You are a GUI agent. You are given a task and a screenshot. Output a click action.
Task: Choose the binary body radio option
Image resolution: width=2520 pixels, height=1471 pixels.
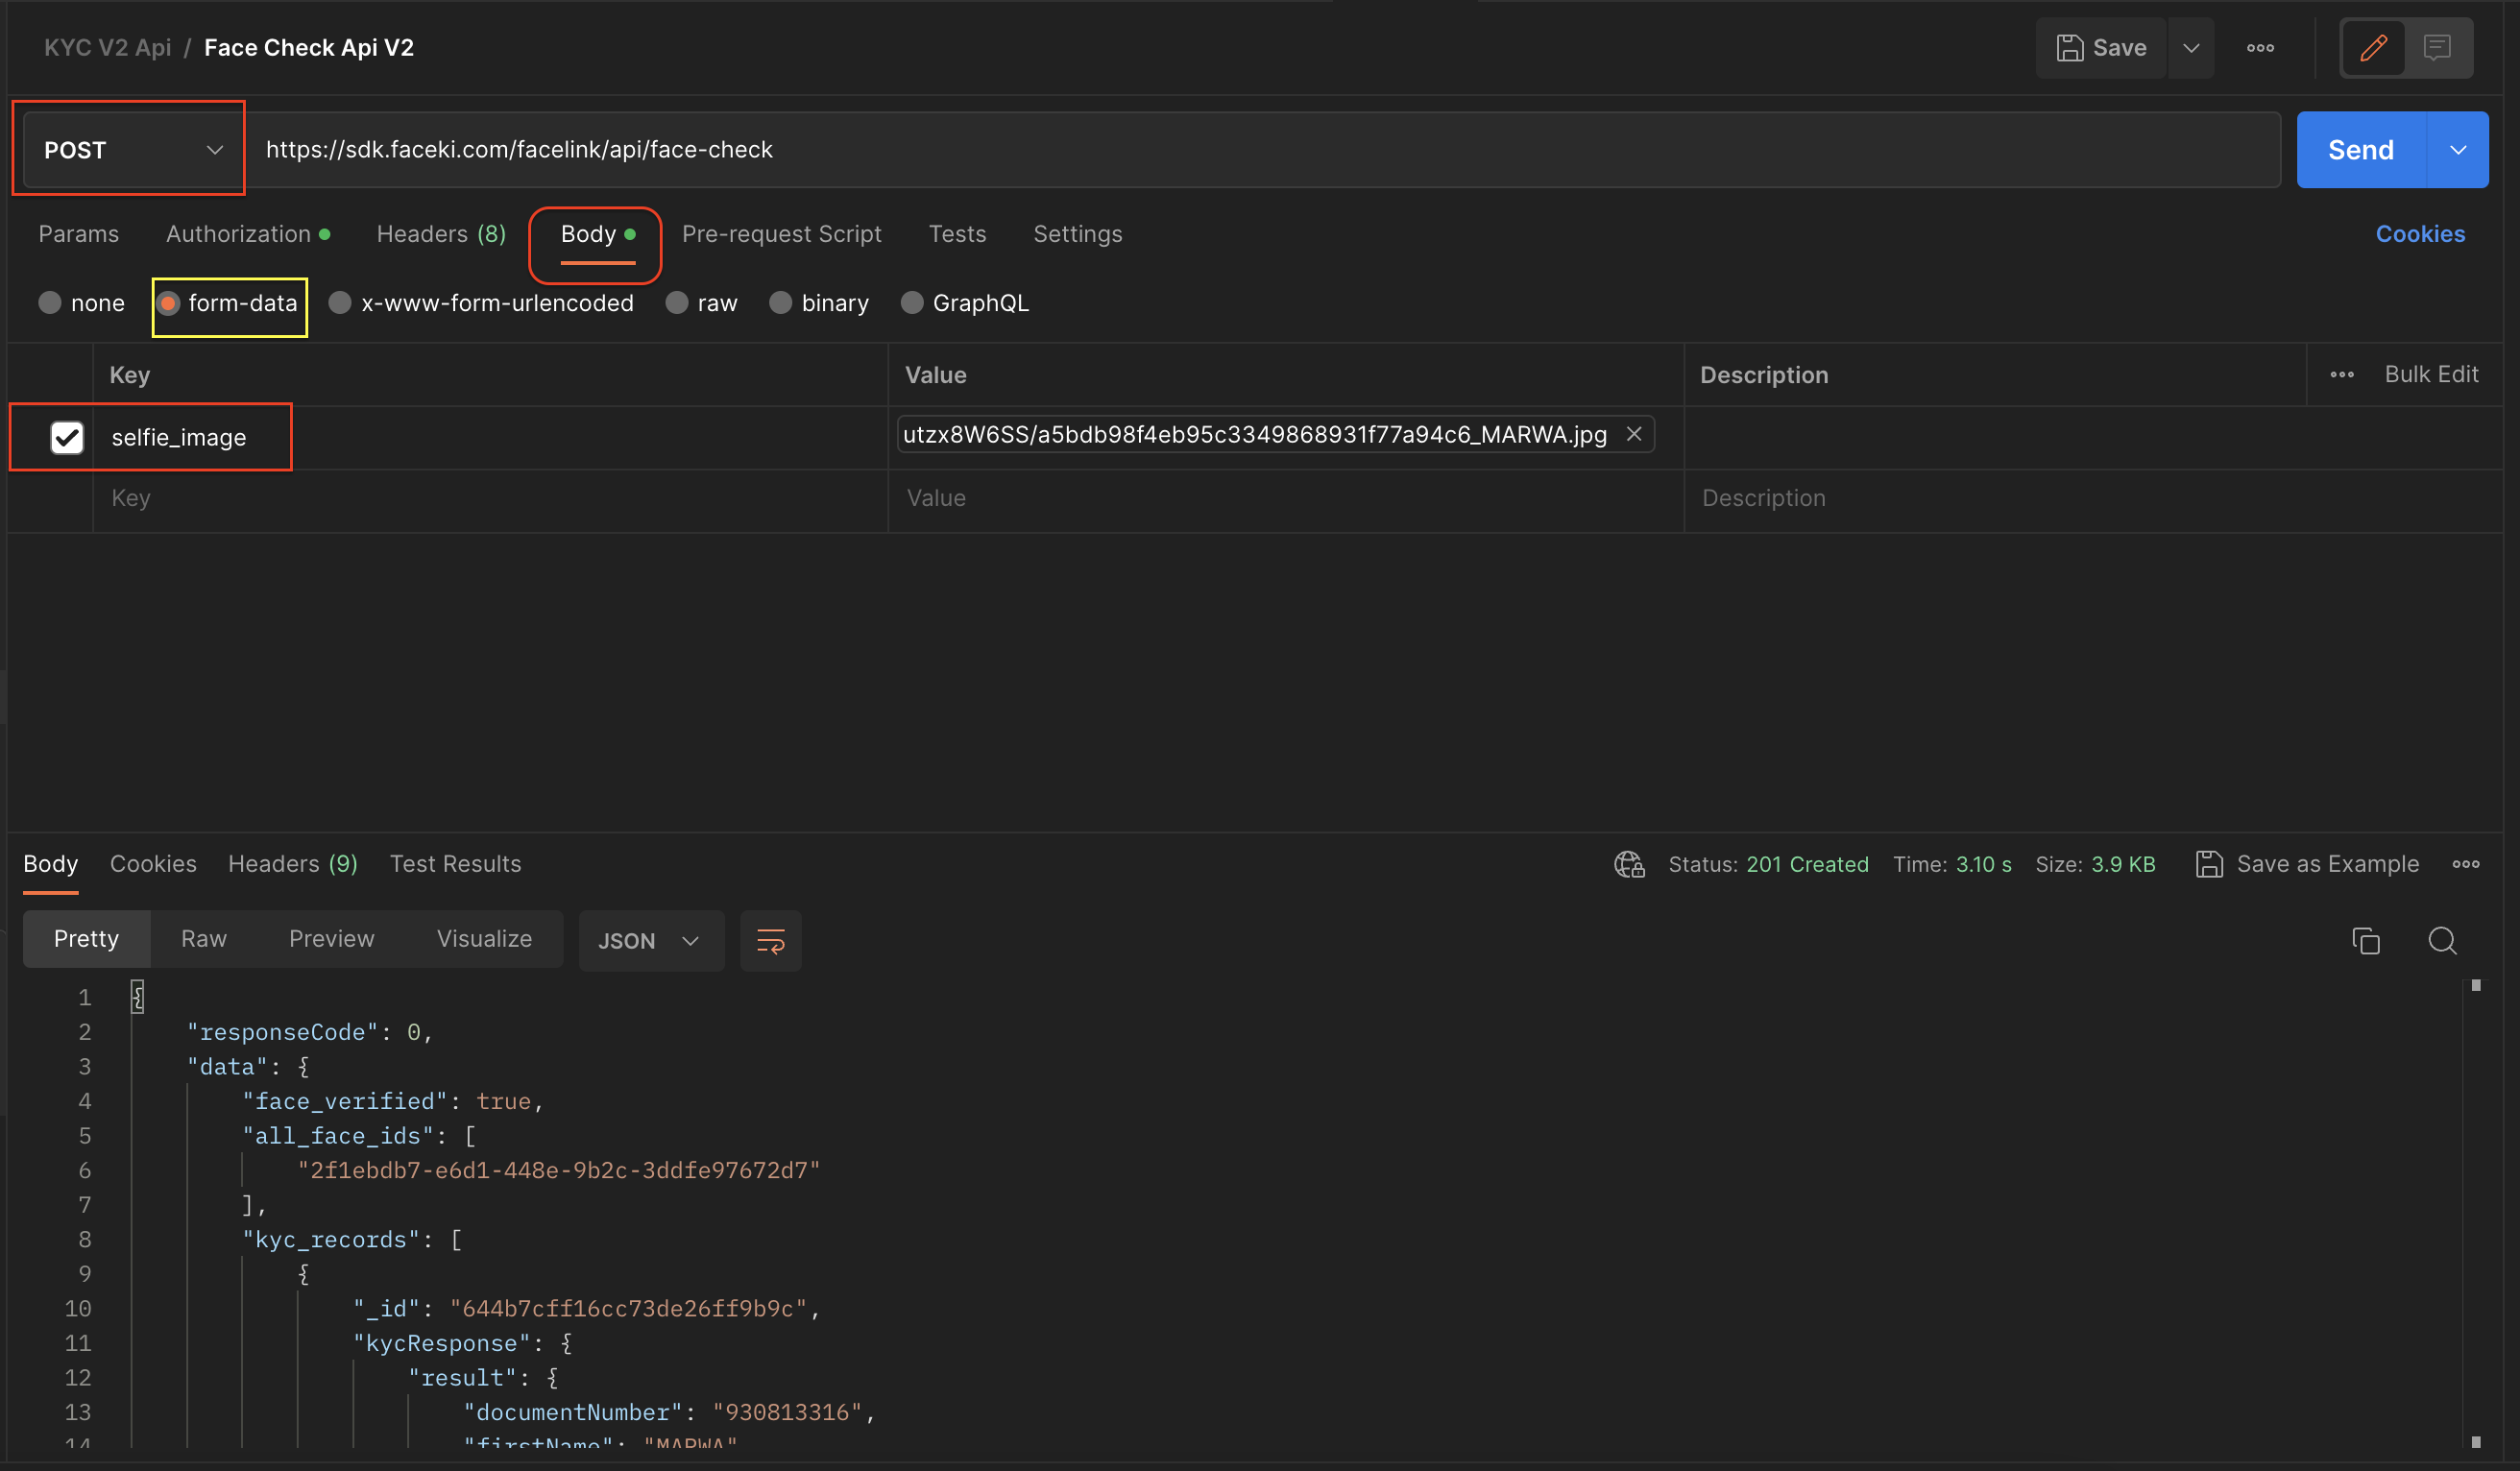pyautogui.click(x=781, y=303)
